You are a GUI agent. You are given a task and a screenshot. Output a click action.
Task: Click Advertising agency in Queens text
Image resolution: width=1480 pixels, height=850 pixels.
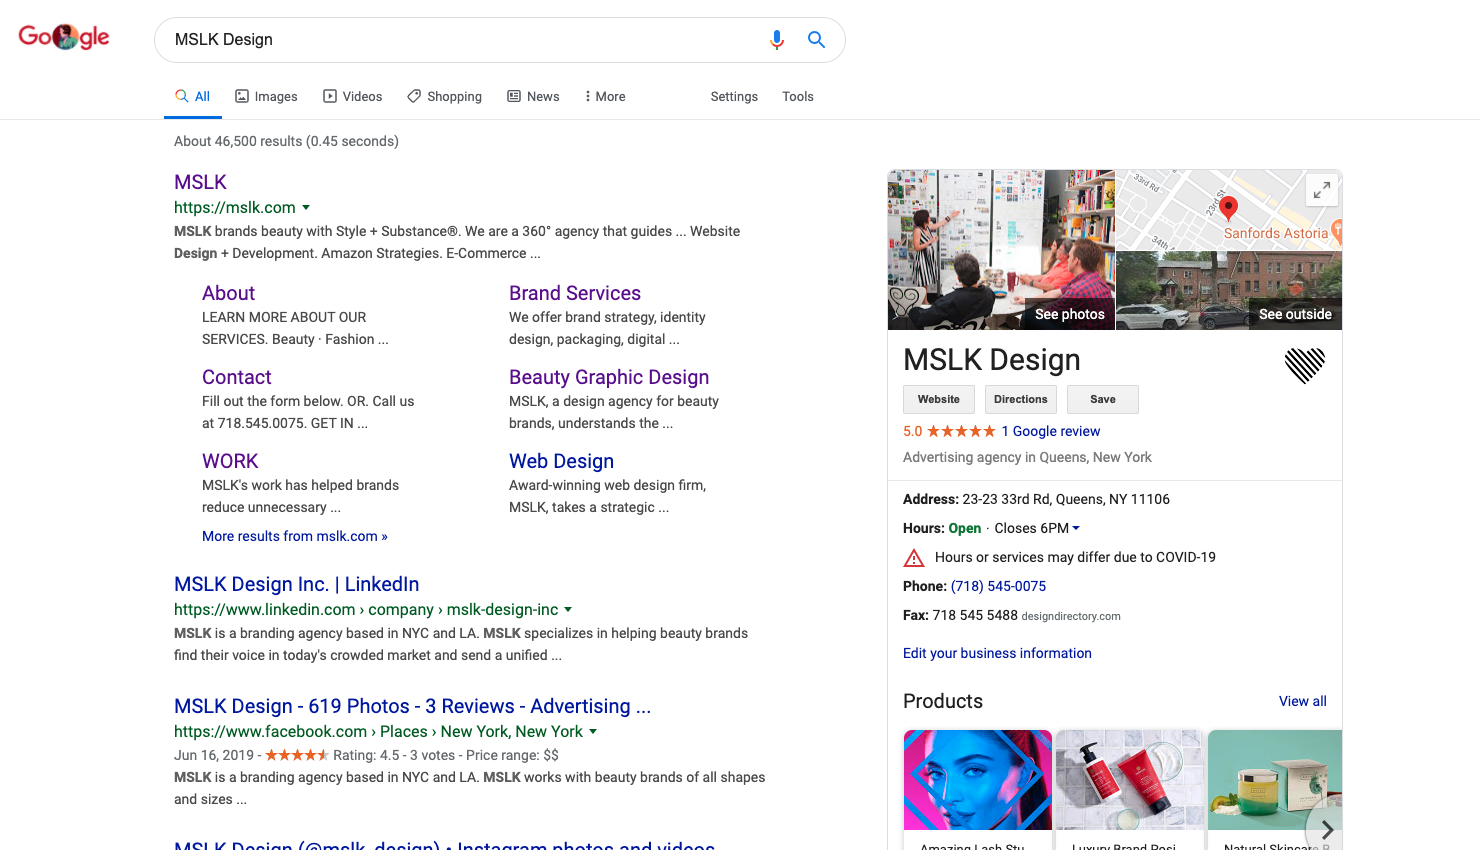point(1027,457)
